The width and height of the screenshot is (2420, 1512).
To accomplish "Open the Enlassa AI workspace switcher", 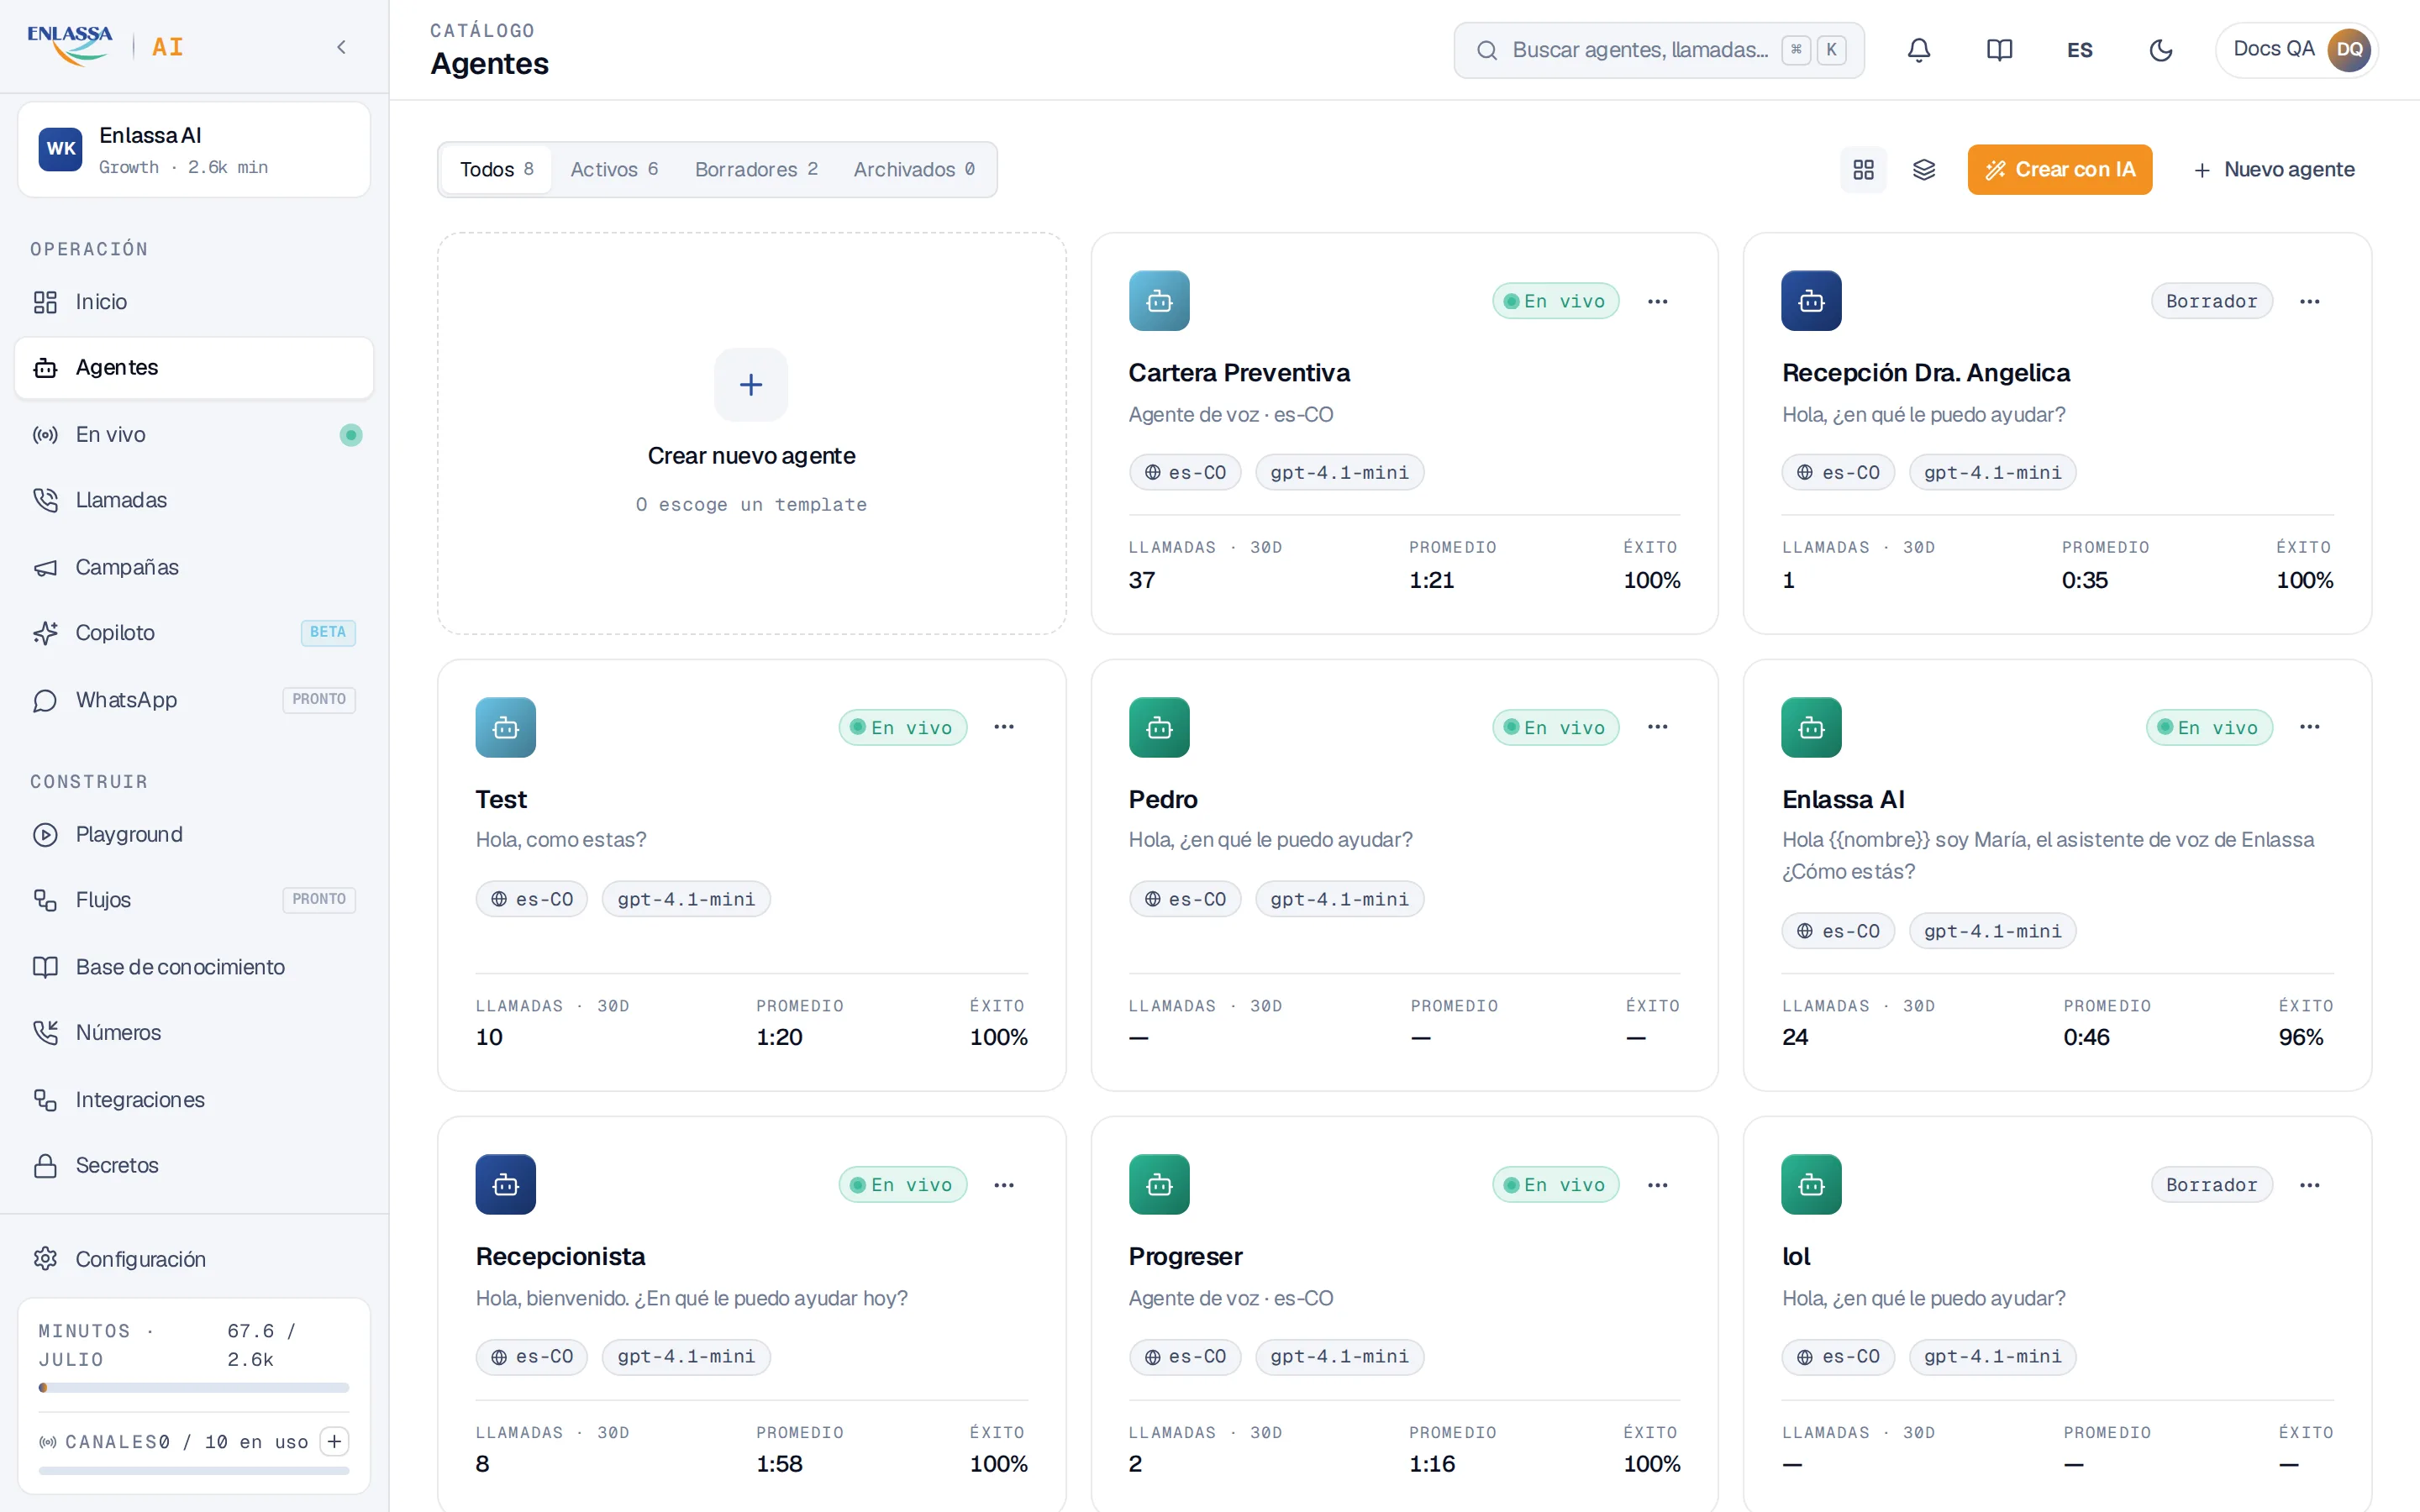I will point(194,149).
